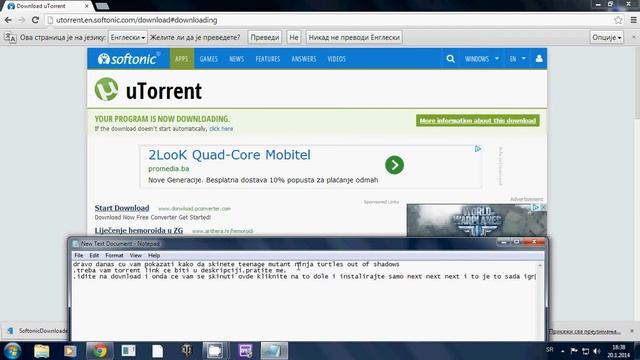Click the promedia.ba ad link
This screenshot has width=640, height=360.
168,169
